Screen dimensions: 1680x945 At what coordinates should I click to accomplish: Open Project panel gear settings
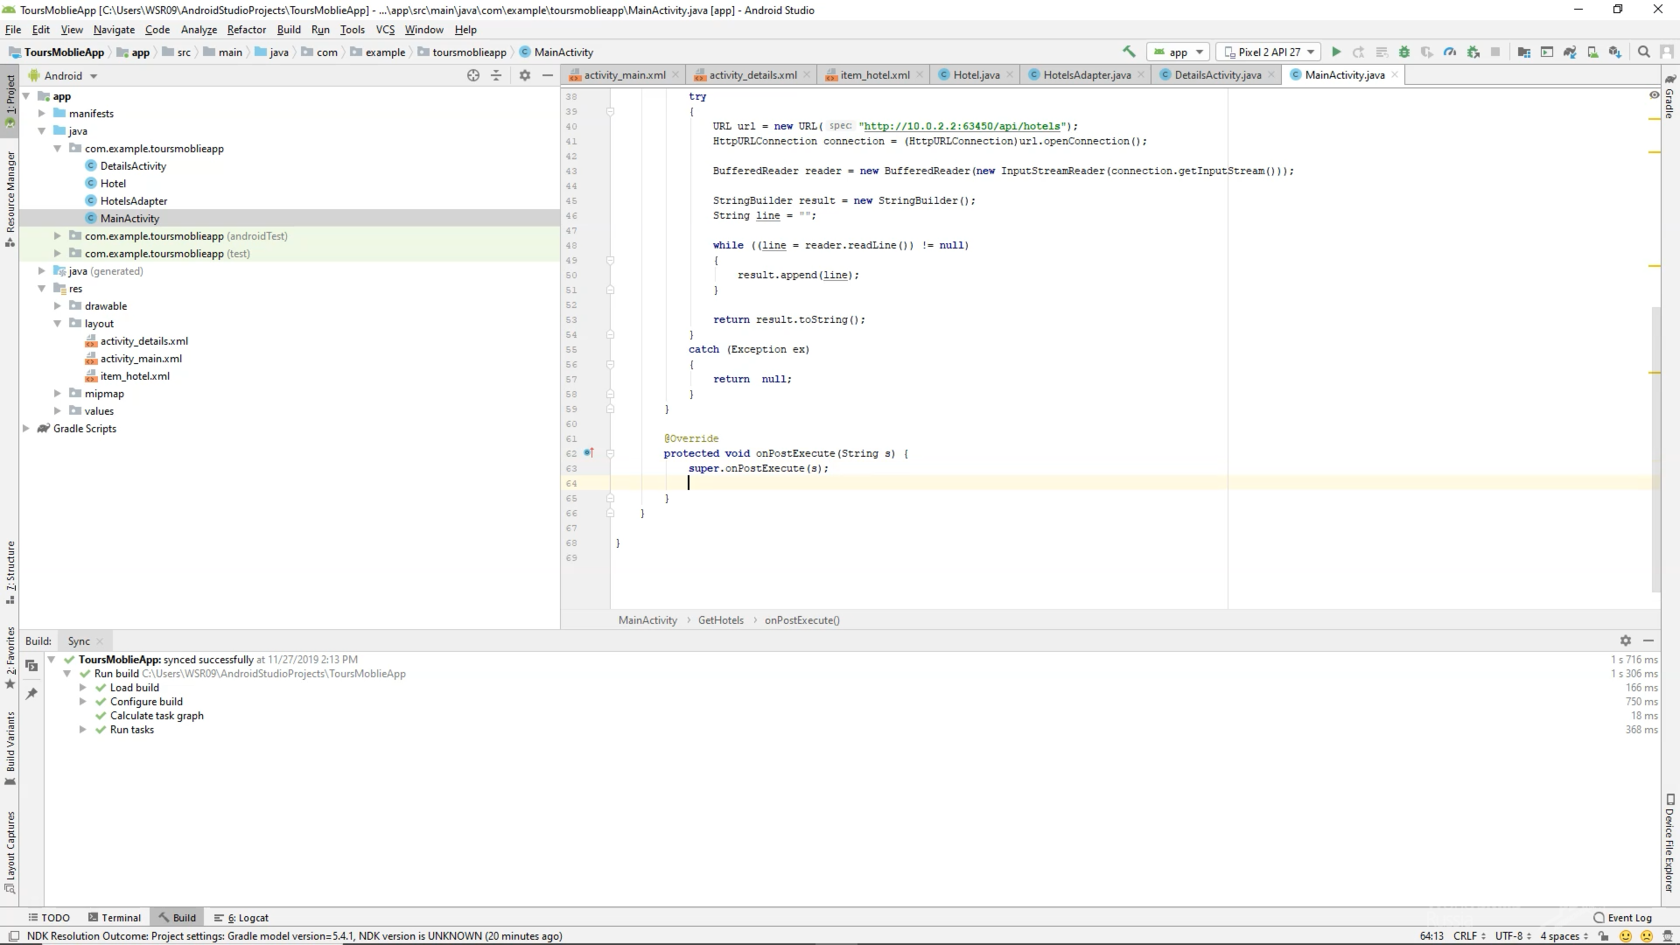point(525,75)
